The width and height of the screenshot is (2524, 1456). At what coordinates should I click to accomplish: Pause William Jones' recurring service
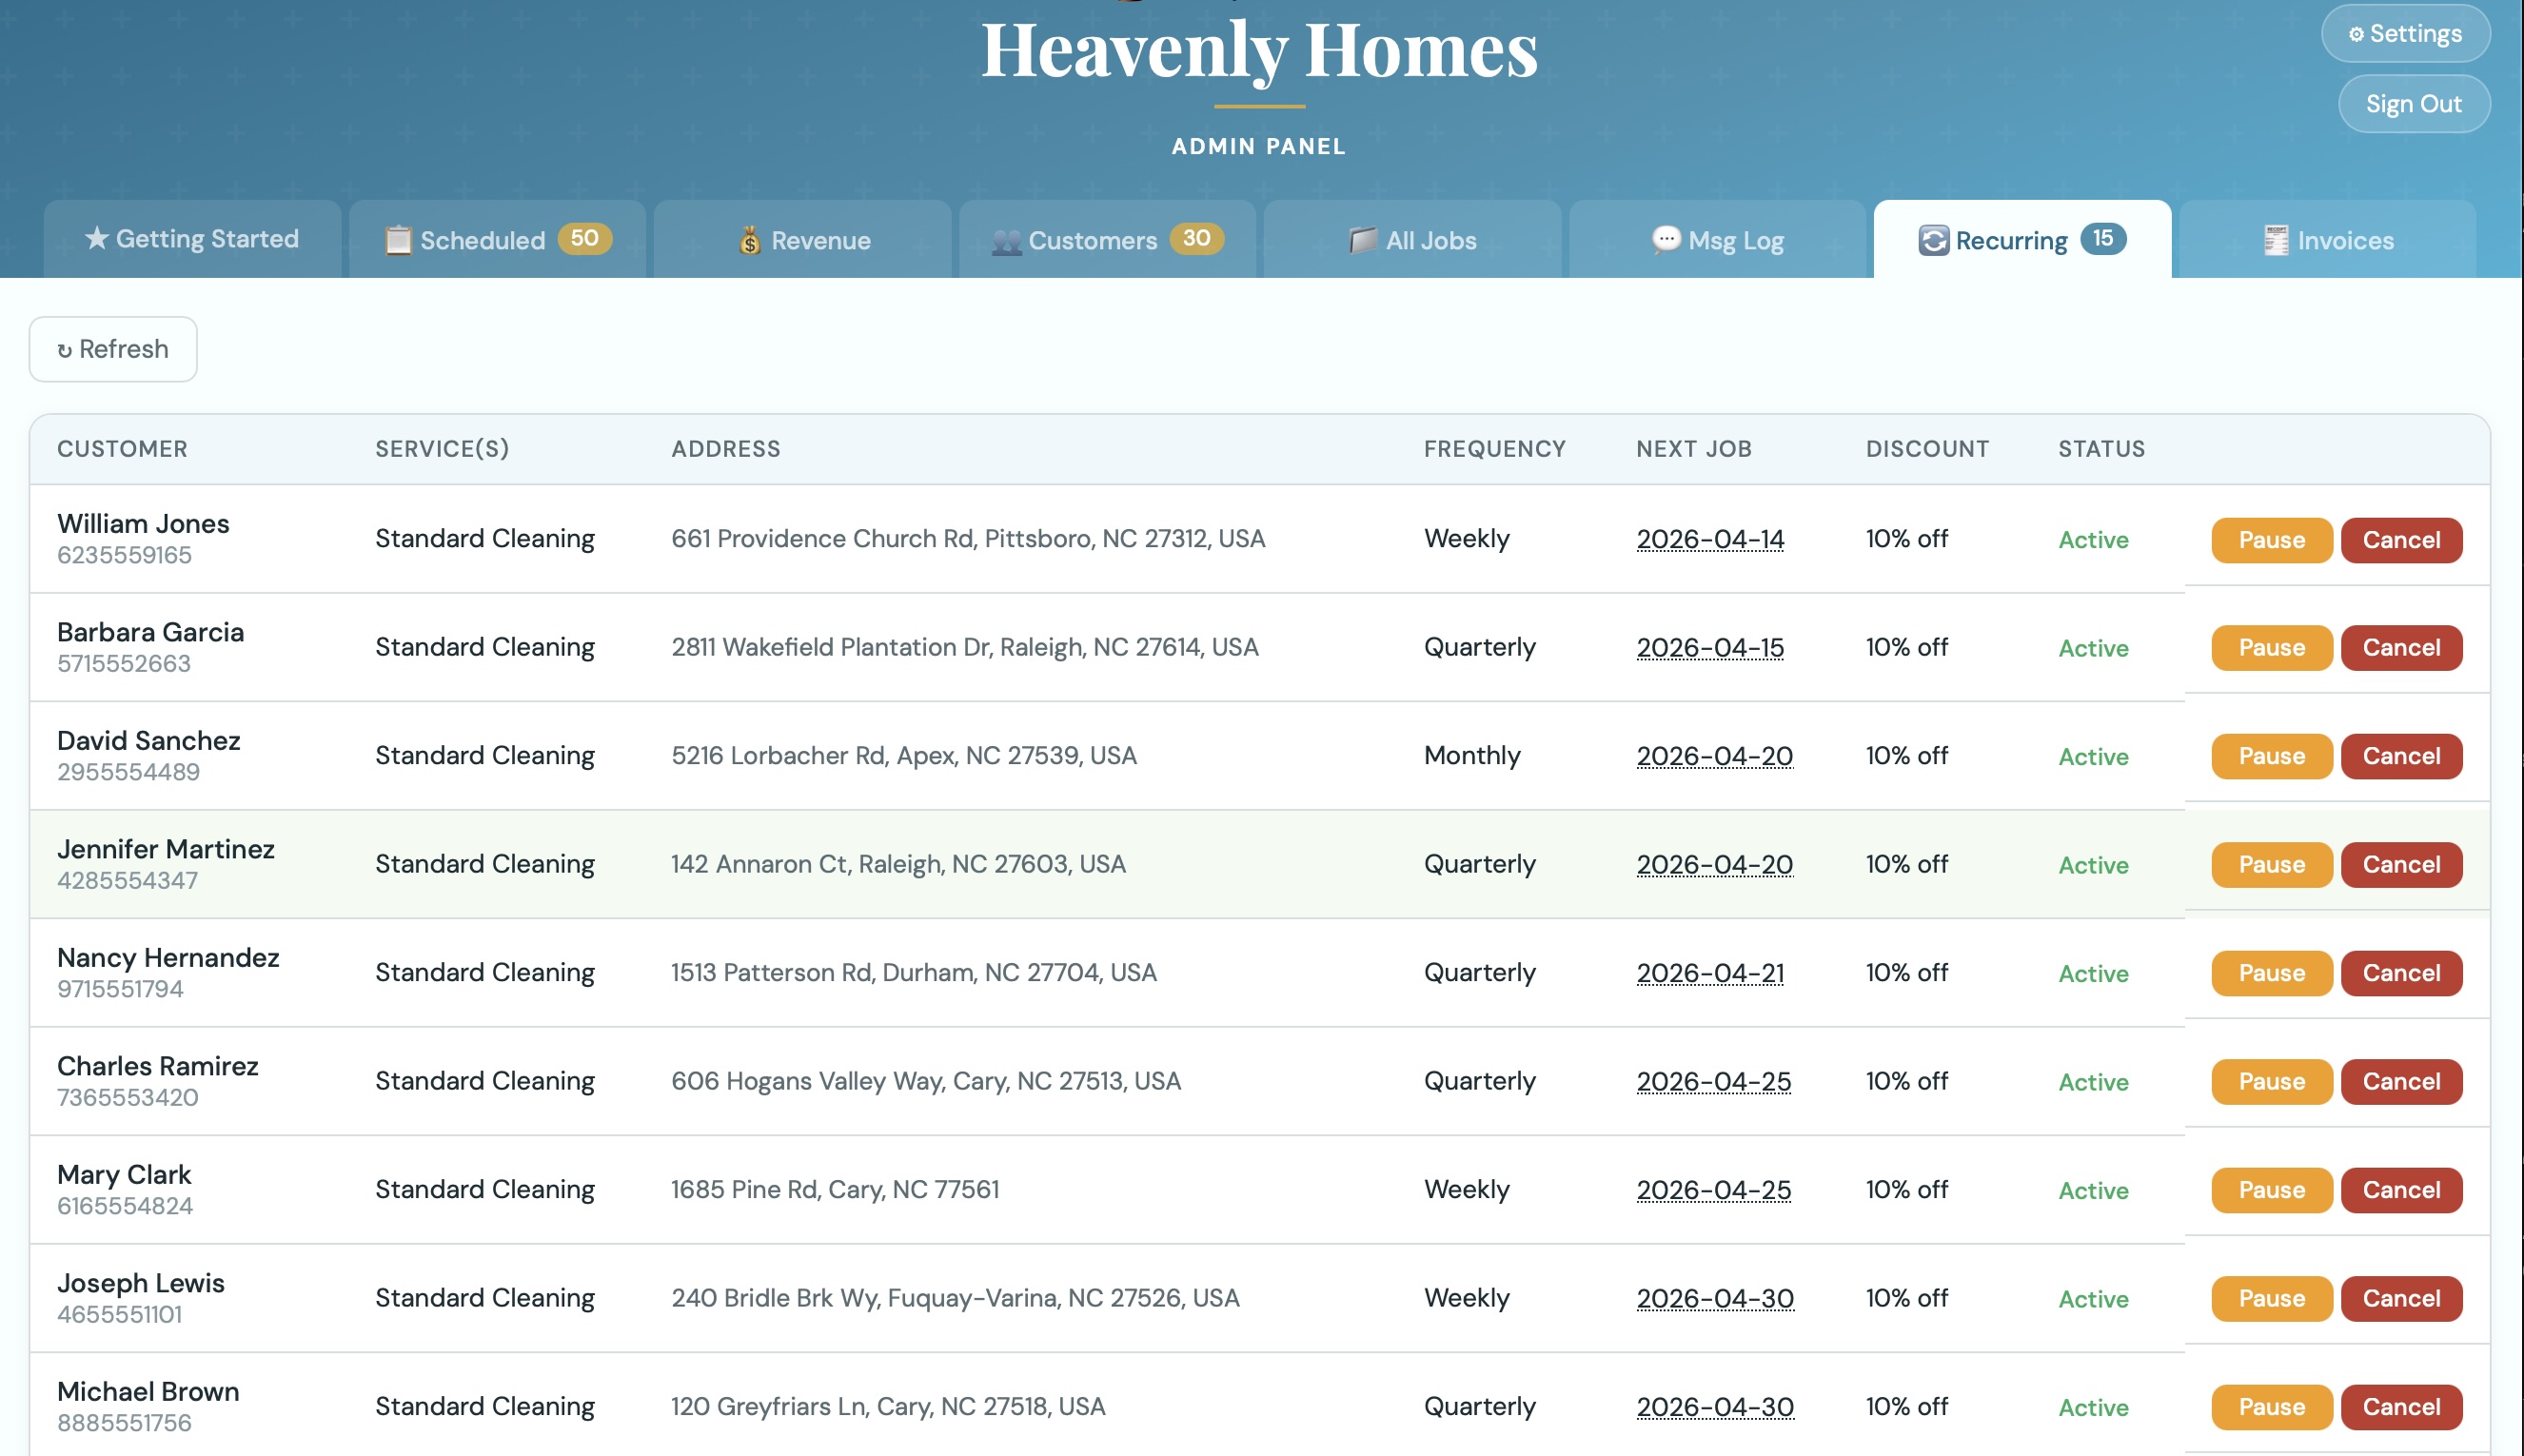click(2270, 540)
